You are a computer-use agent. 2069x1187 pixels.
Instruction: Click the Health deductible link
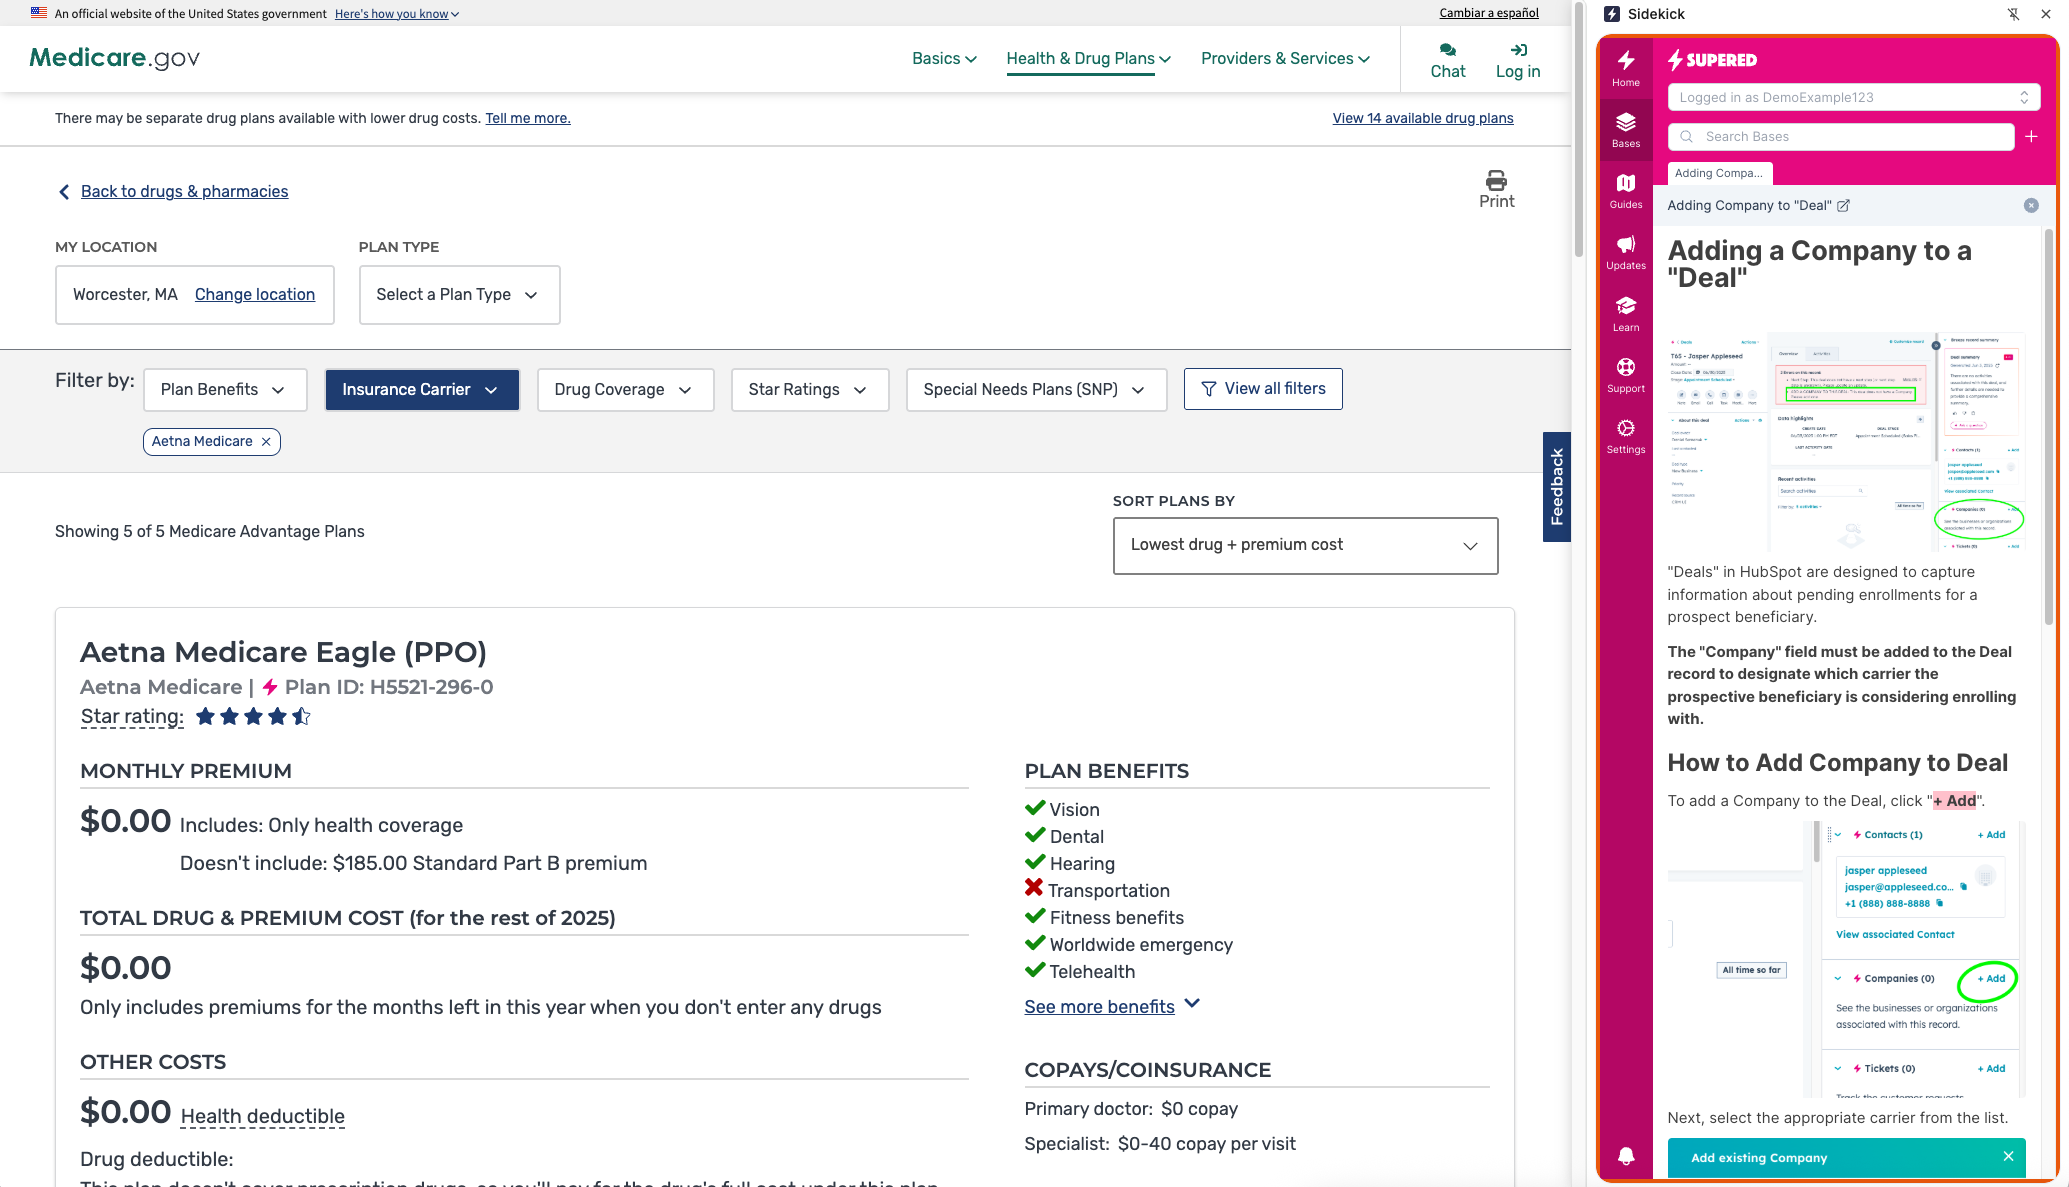262,1116
